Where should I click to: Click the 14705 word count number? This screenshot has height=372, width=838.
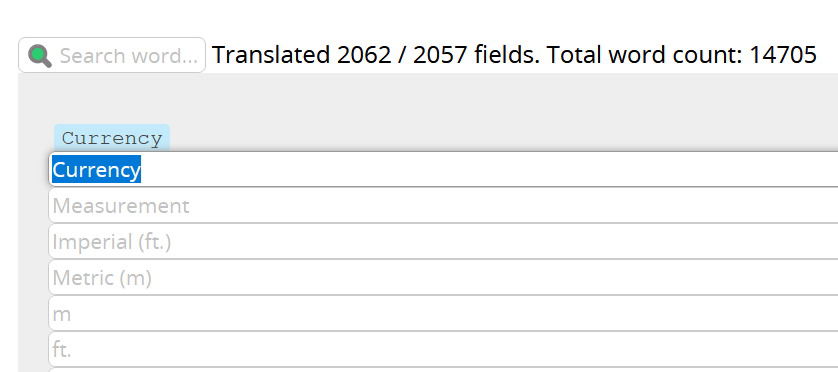783,55
